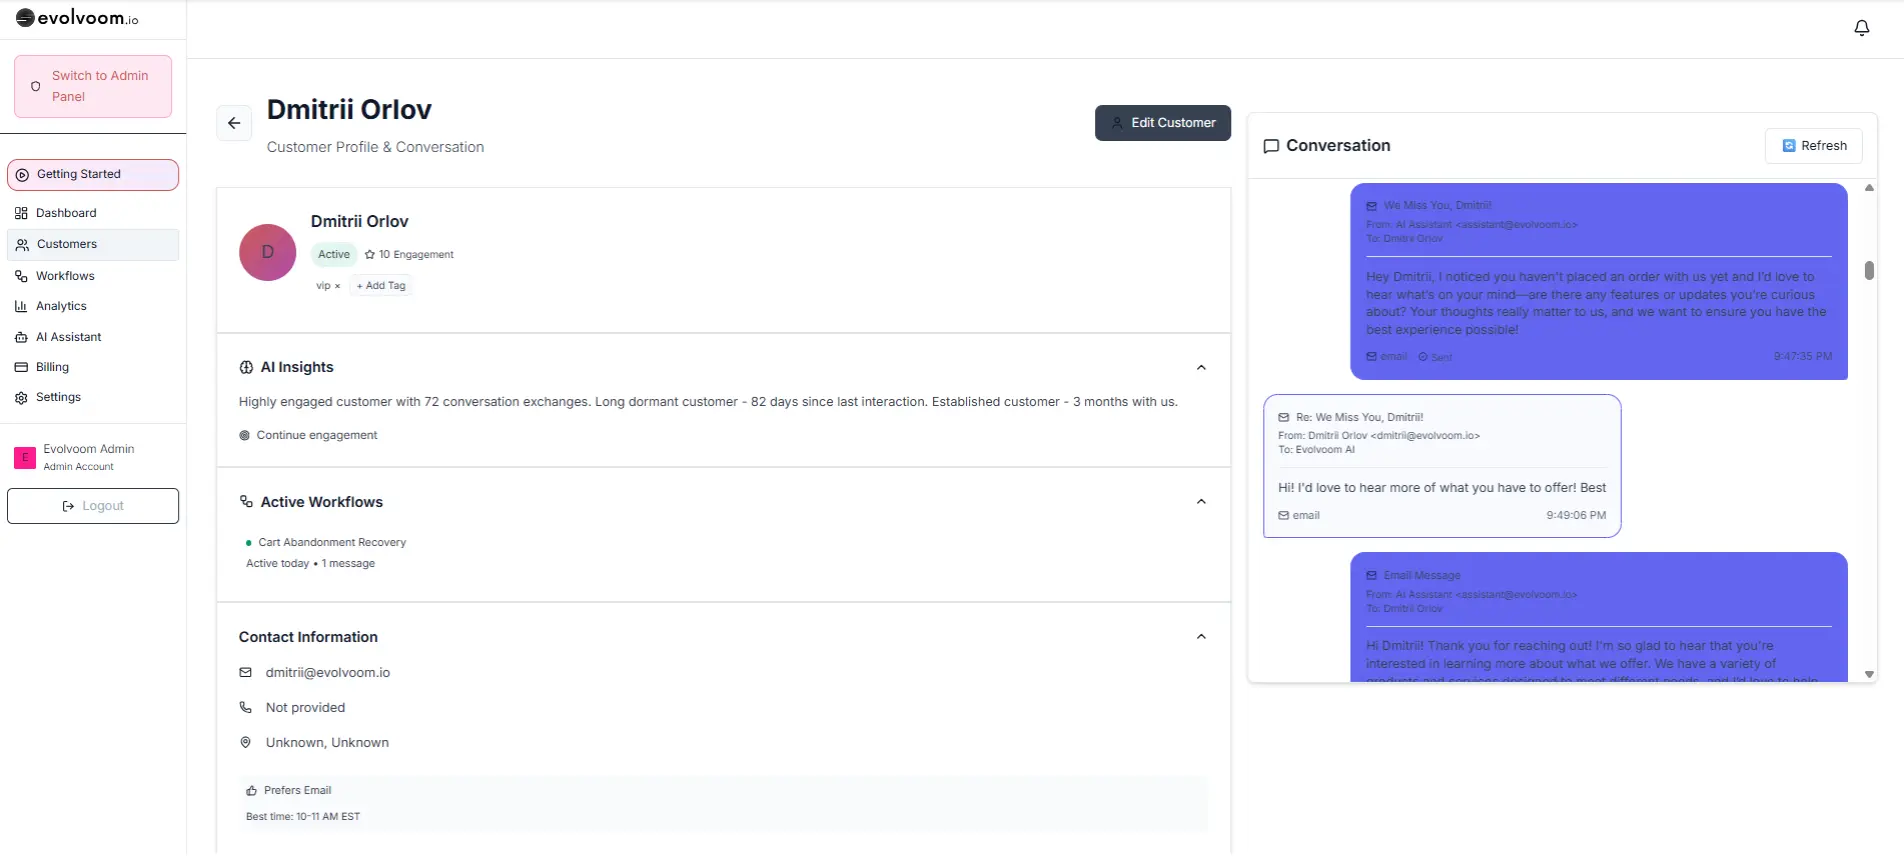
Task: Open the Dashboard menu item
Action: [93, 213]
